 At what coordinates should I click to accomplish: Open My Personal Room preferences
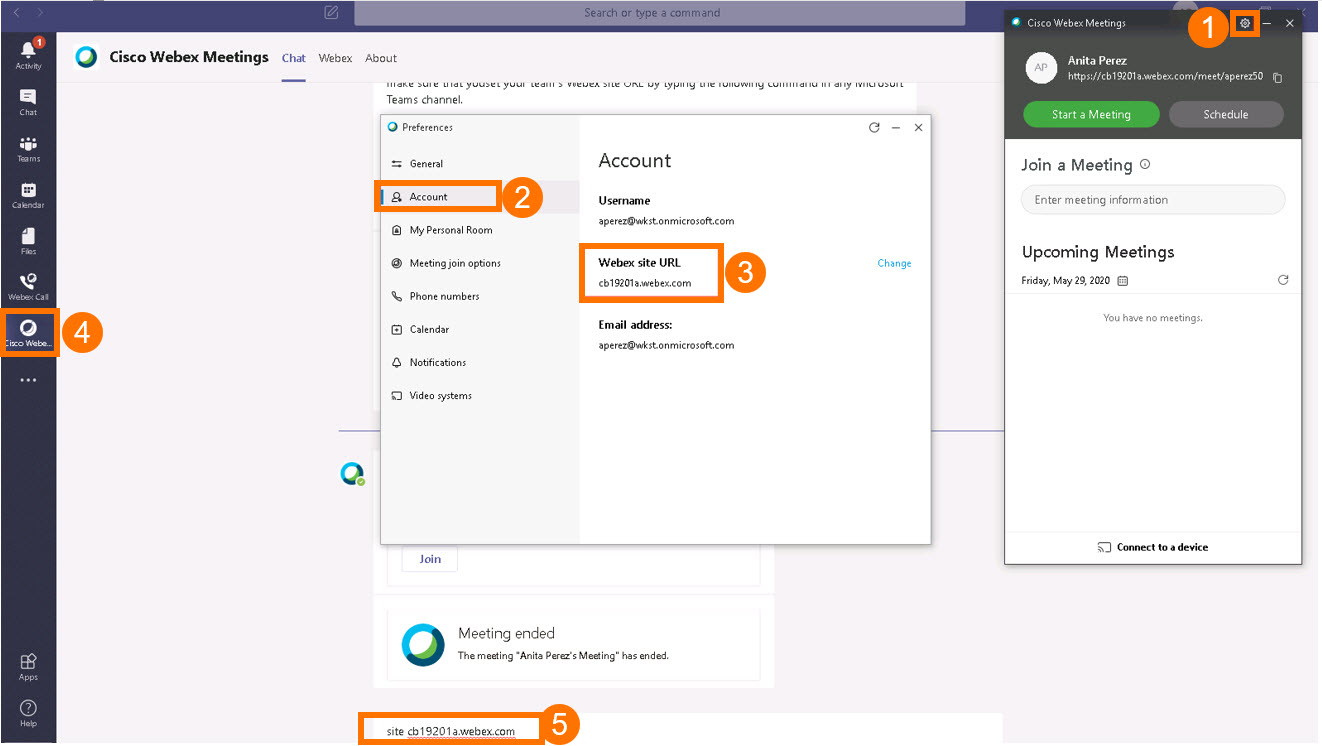[x=480, y=230]
